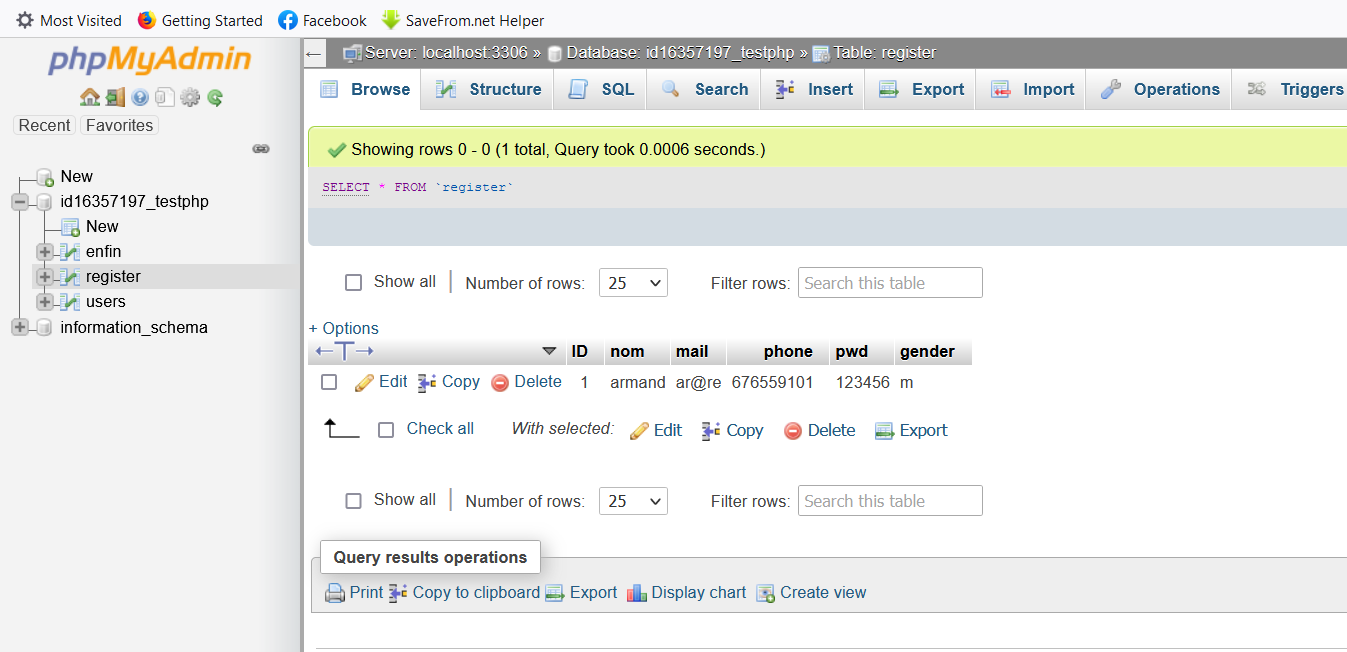The height and width of the screenshot is (652, 1347).
Task: Select the users table in the sidebar
Action: pyautogui.click(x=107, y=301)
